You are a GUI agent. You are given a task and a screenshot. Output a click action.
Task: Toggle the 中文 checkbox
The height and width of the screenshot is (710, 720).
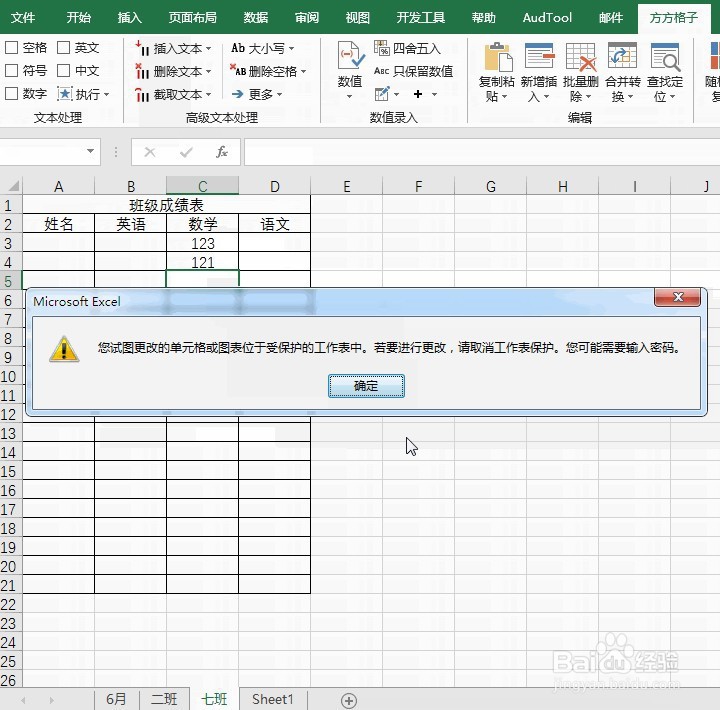(x=63, y=70)
